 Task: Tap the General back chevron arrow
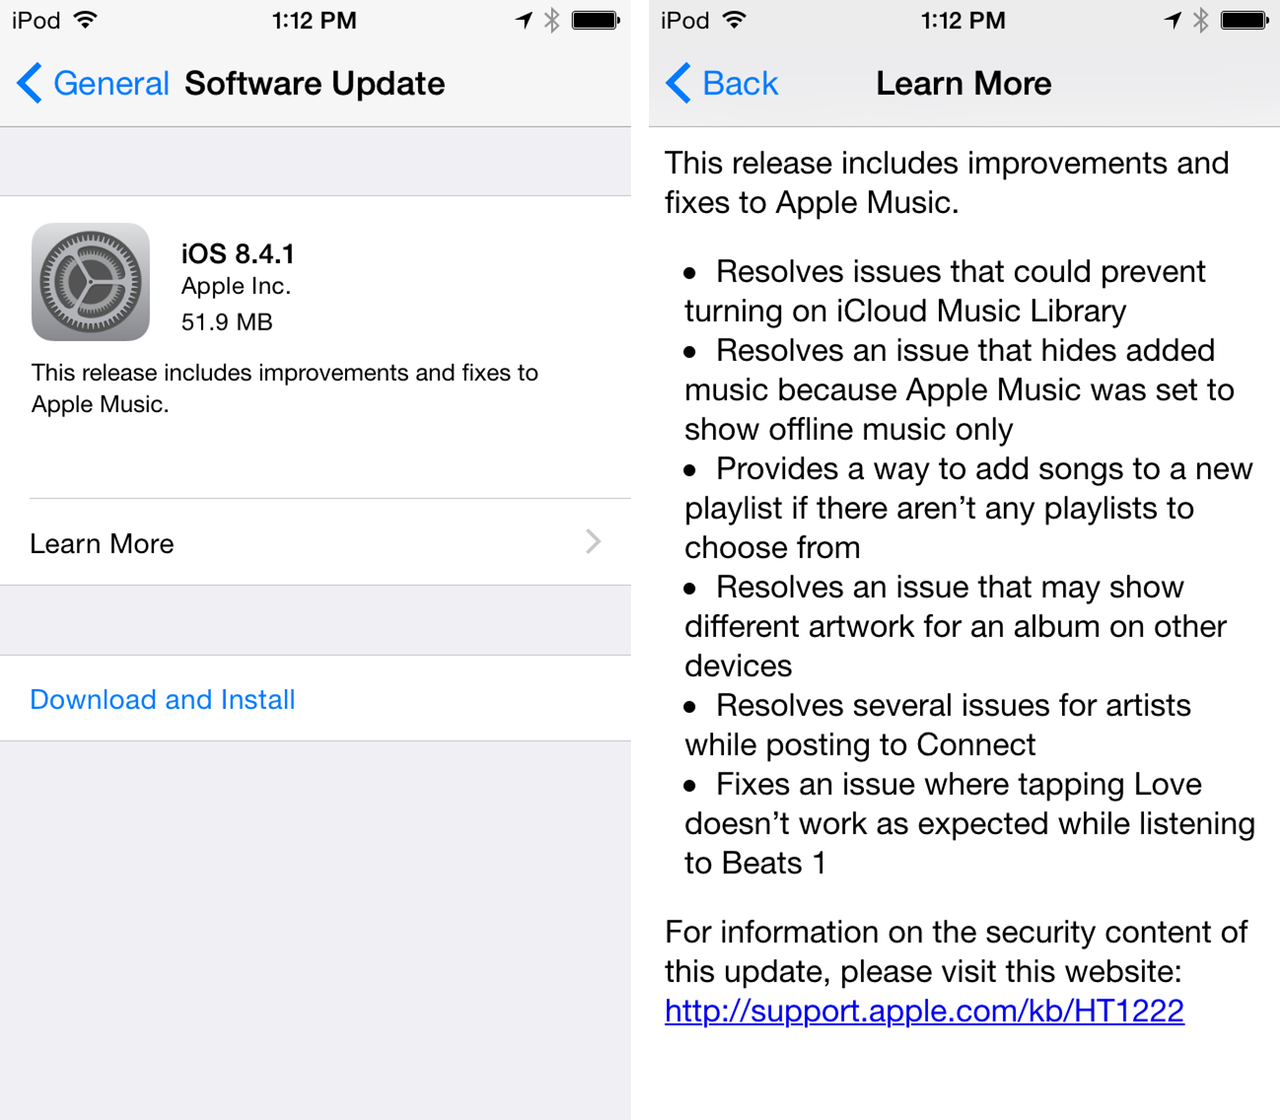(x=30, y=83)
